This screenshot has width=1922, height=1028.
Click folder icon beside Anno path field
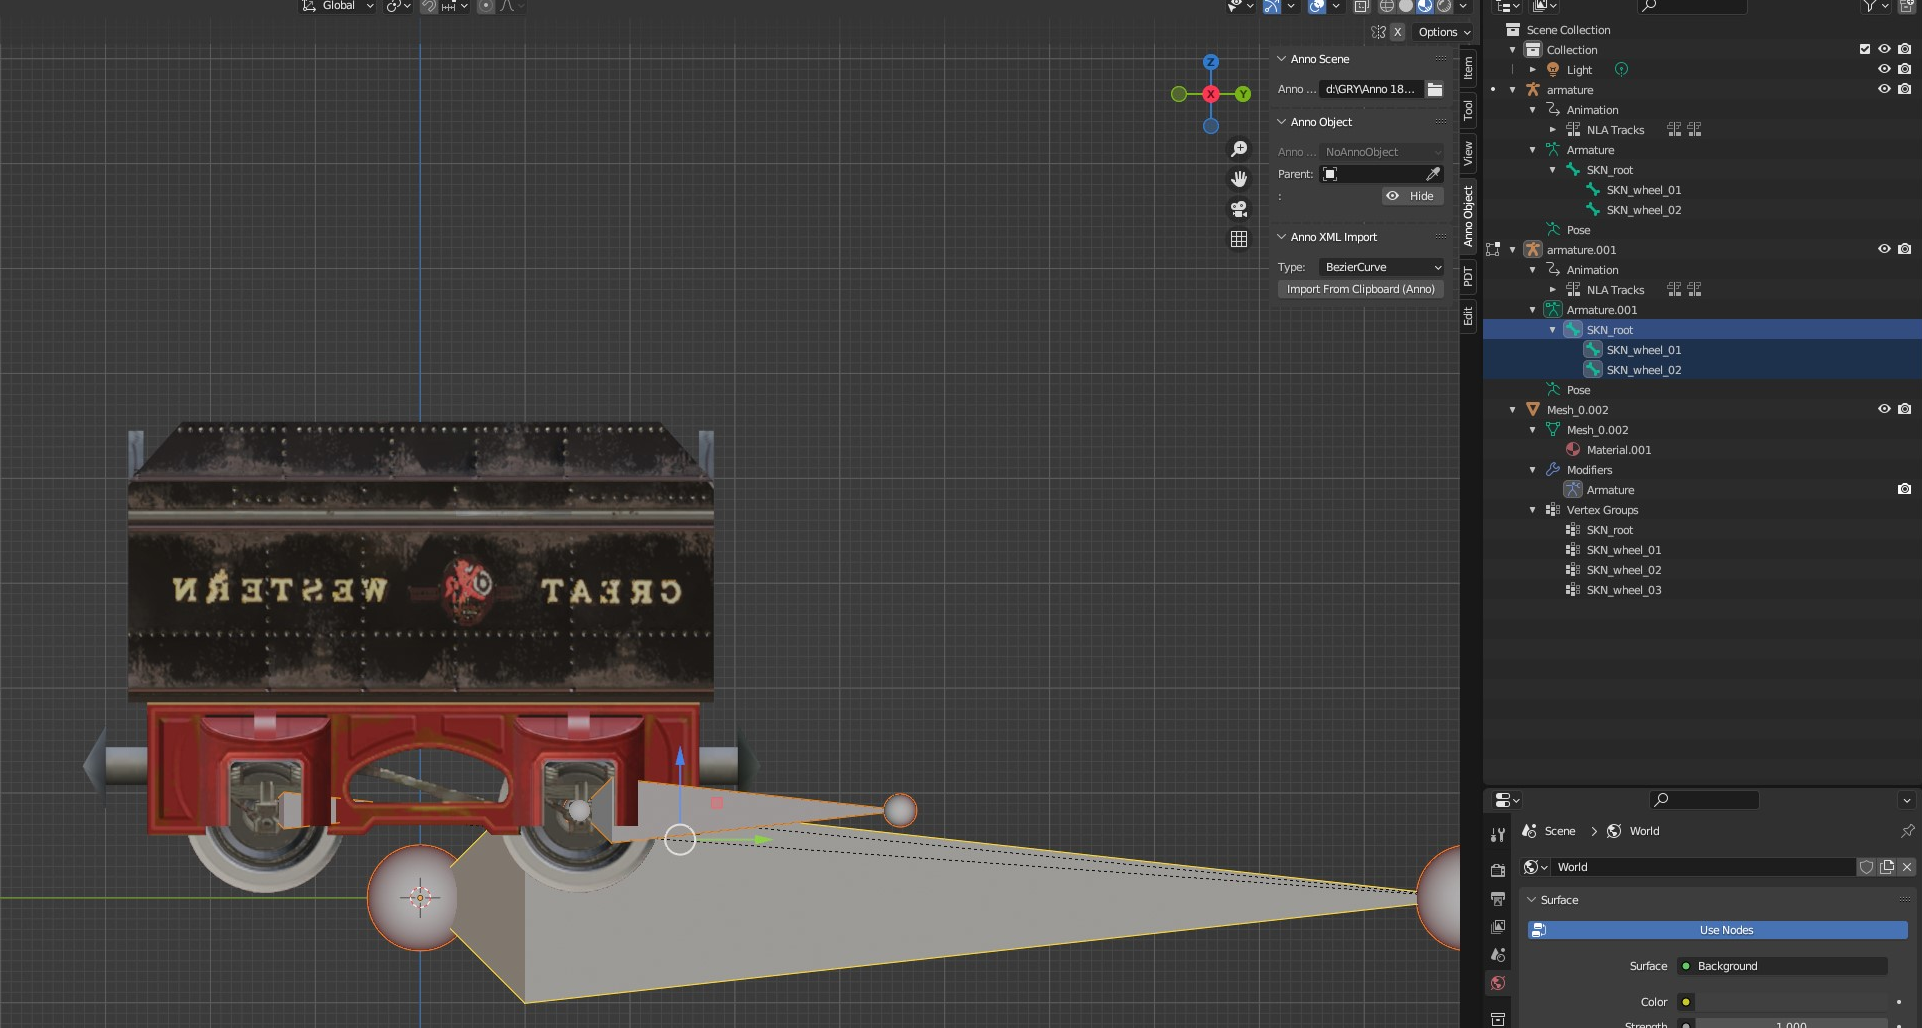(x=1435, y=89)
